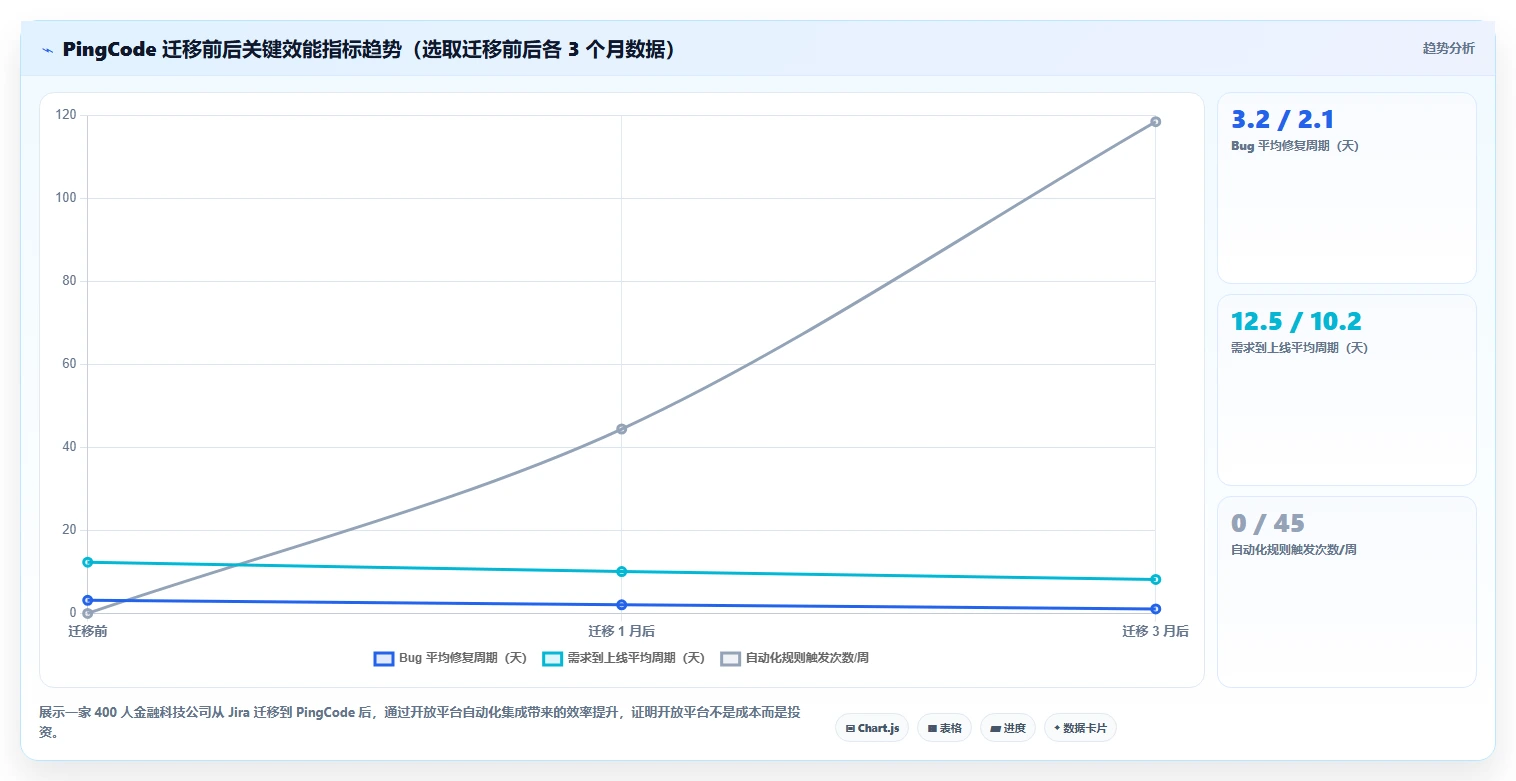The width and height of the screenshot is (1516, 781).
Task: Click the 60 y-axis tick label
Action: click(69, 364)
